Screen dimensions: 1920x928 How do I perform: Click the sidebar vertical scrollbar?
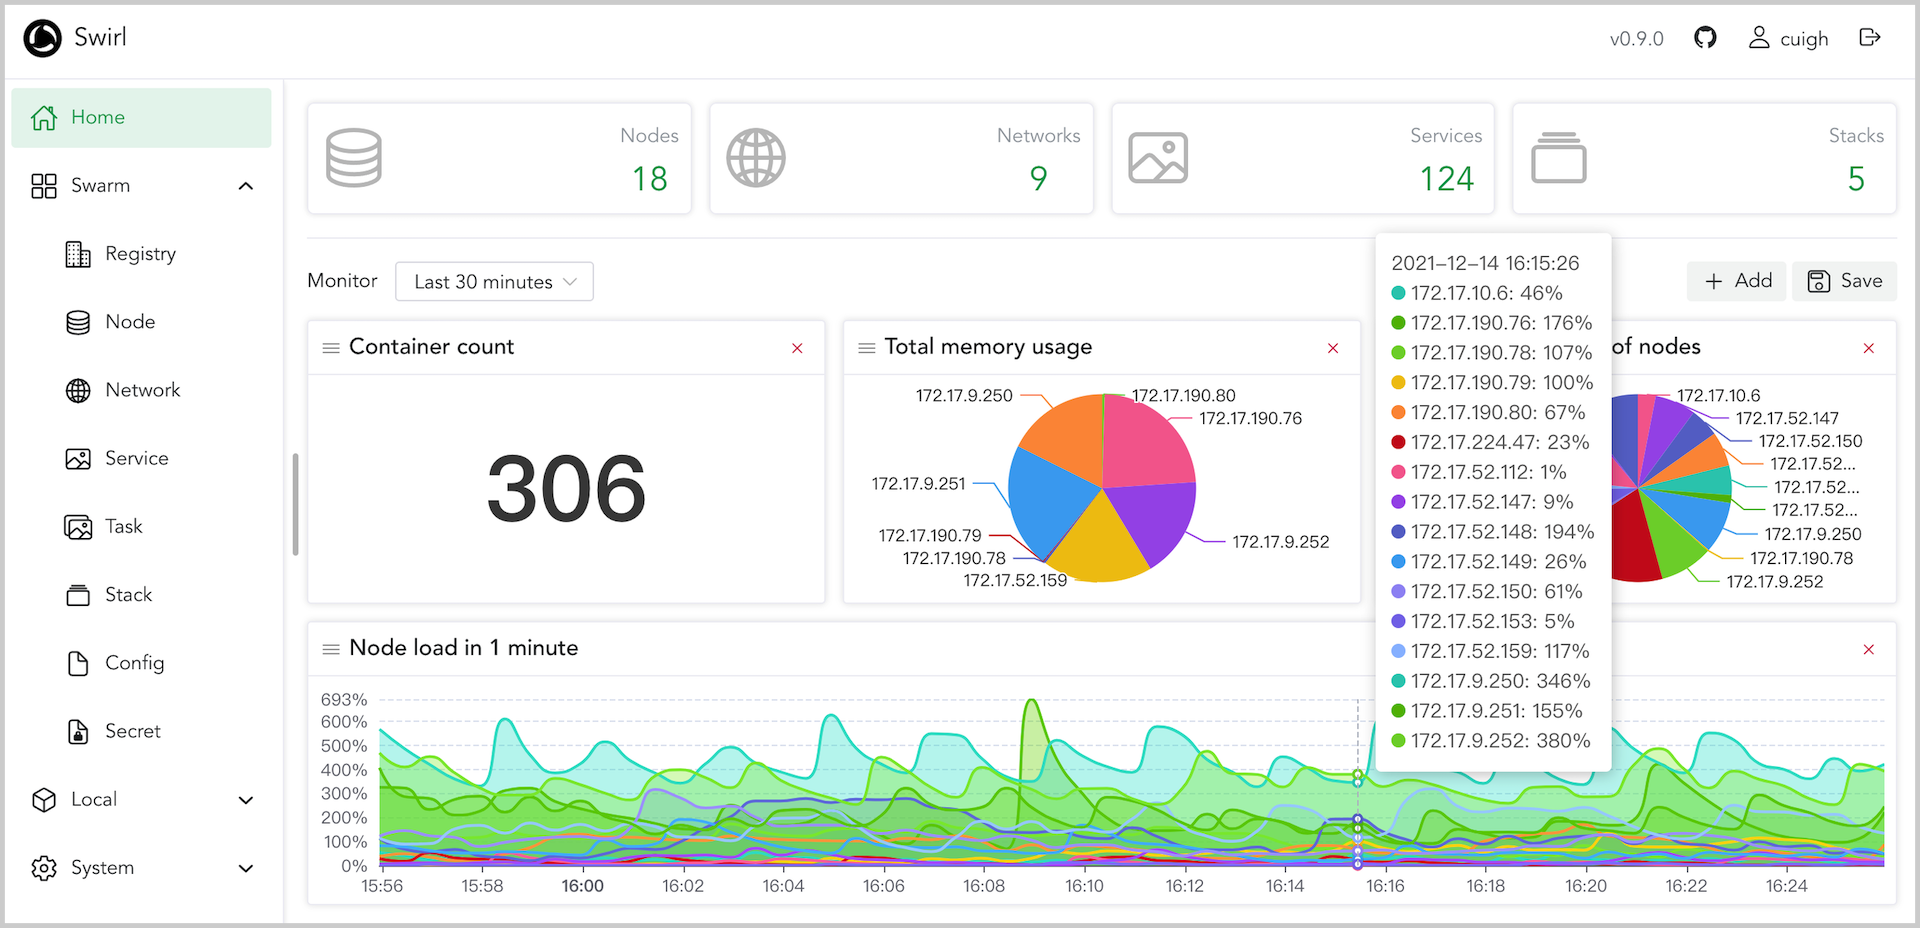(x=295, y=504)
